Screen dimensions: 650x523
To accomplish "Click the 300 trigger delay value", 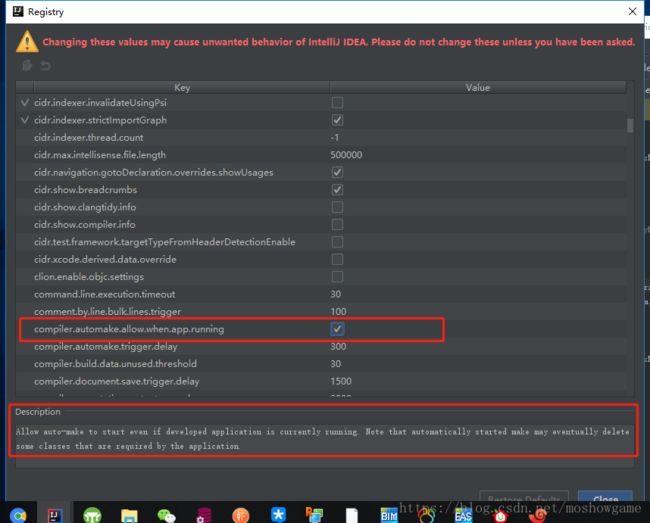I will click(338, 346).
